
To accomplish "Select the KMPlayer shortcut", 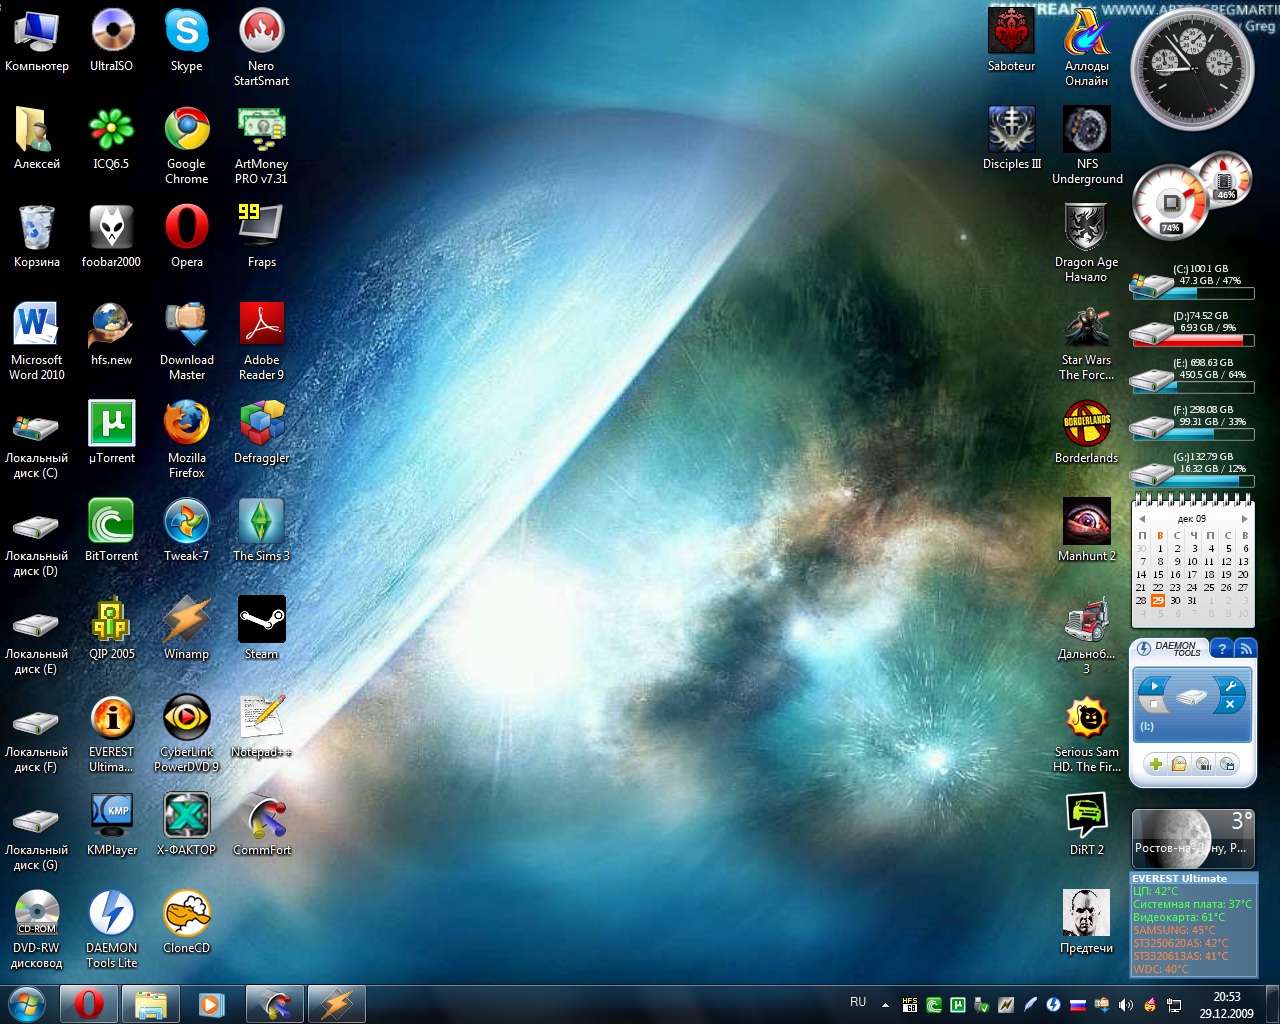I will point(112,824).
